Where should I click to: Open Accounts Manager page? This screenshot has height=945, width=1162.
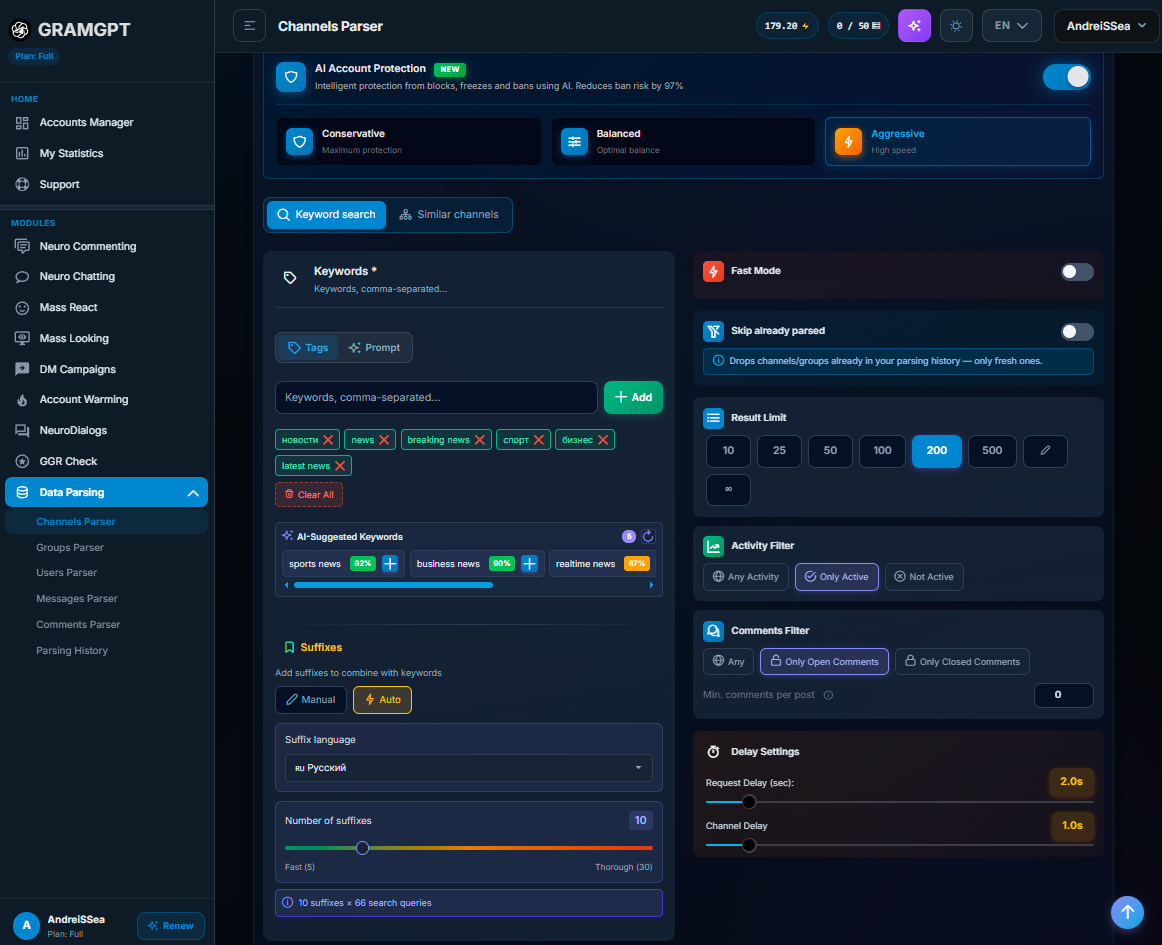[86, 122]
